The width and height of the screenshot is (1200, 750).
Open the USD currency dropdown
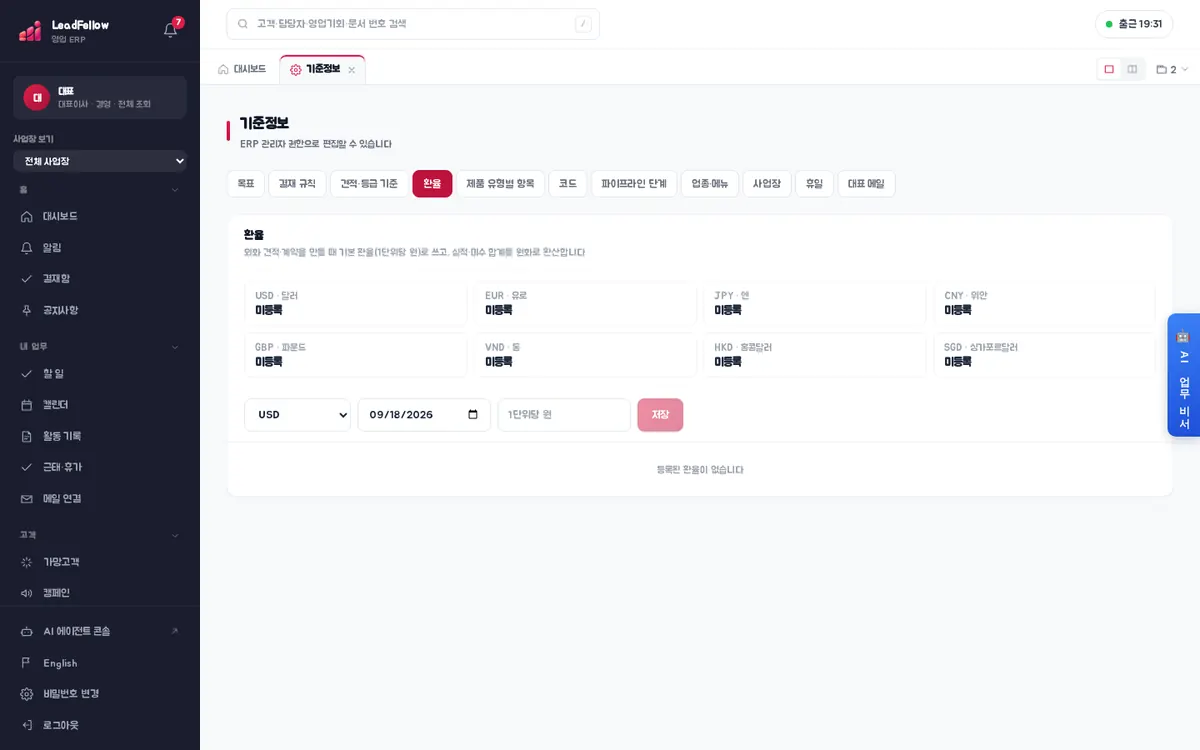pos(297,415)
